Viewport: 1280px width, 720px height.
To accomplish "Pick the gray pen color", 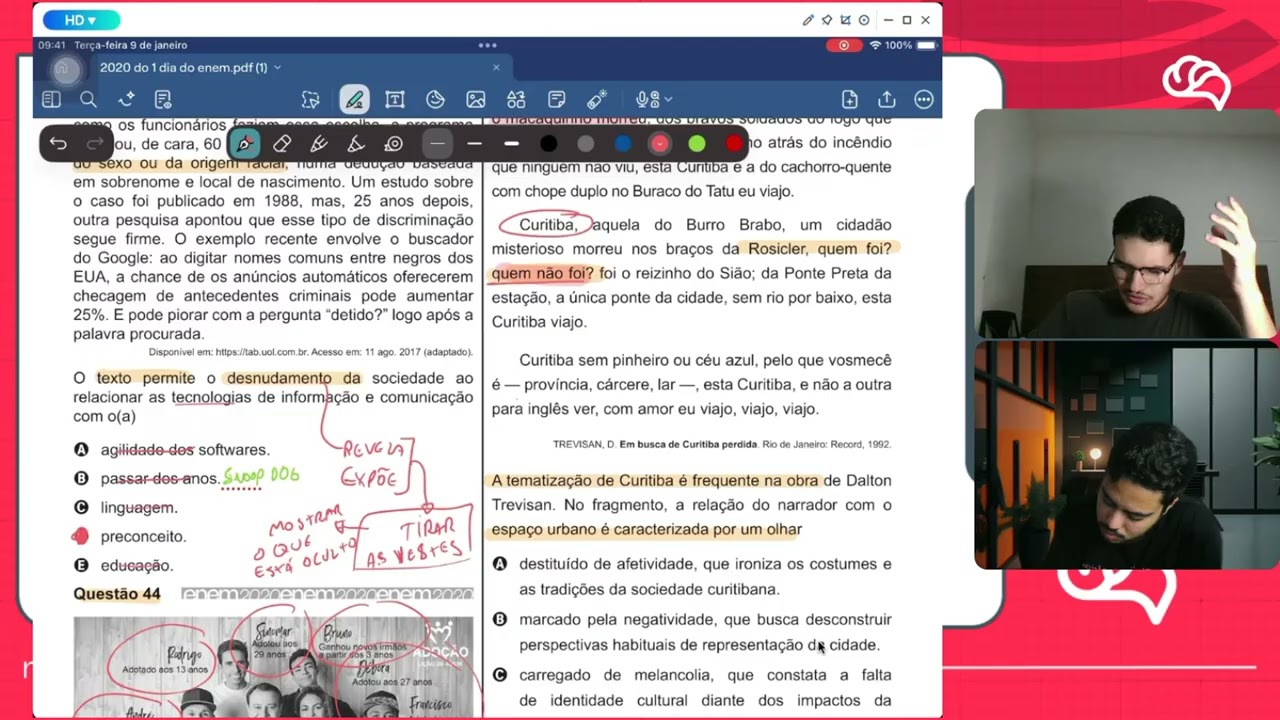I will pyautogui.click(x=585, y=144).
